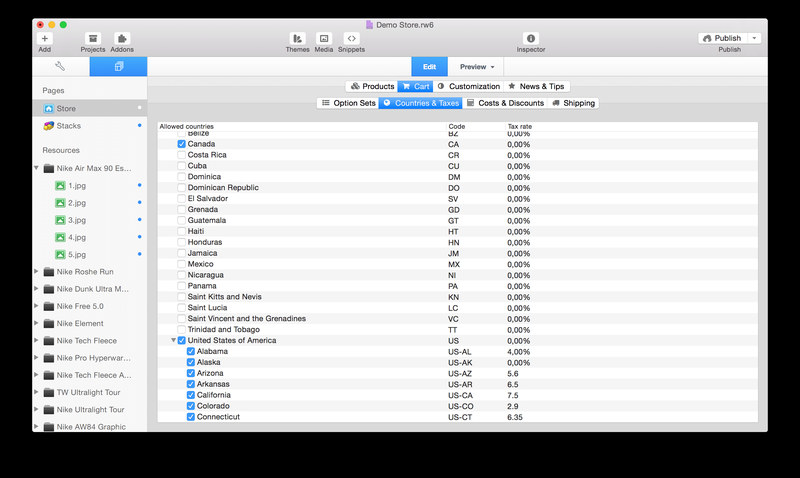Image resolution: width=800 pixels, height=478 pixels.
Task: Click the California tax rate 7.5
Action: [x=513, y=395]
